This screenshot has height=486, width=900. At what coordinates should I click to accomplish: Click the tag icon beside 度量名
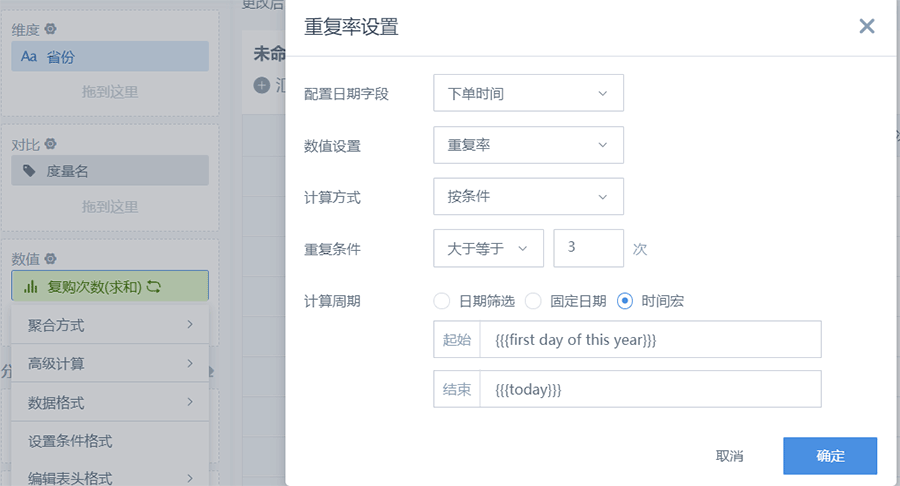pos(29,170)
